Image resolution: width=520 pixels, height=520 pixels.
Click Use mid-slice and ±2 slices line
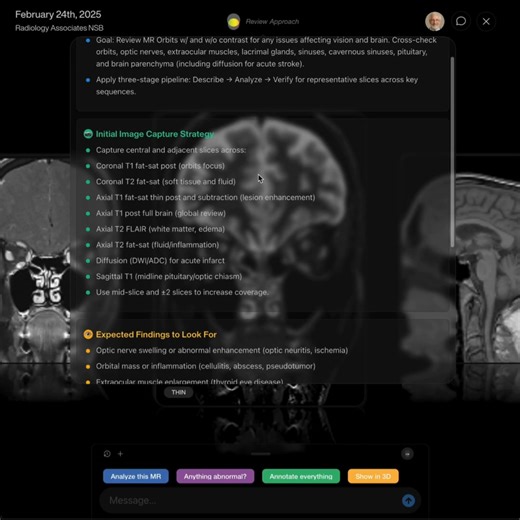(182, 292)
